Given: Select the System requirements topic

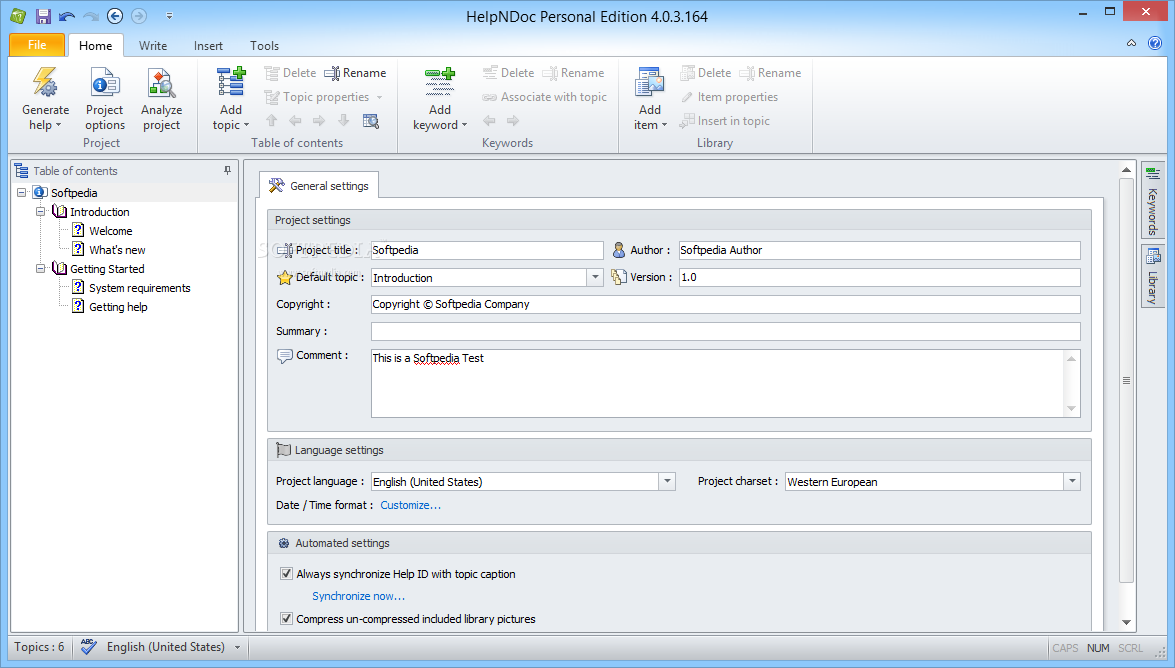Looking at the screenshot, I should pos(139,288).
